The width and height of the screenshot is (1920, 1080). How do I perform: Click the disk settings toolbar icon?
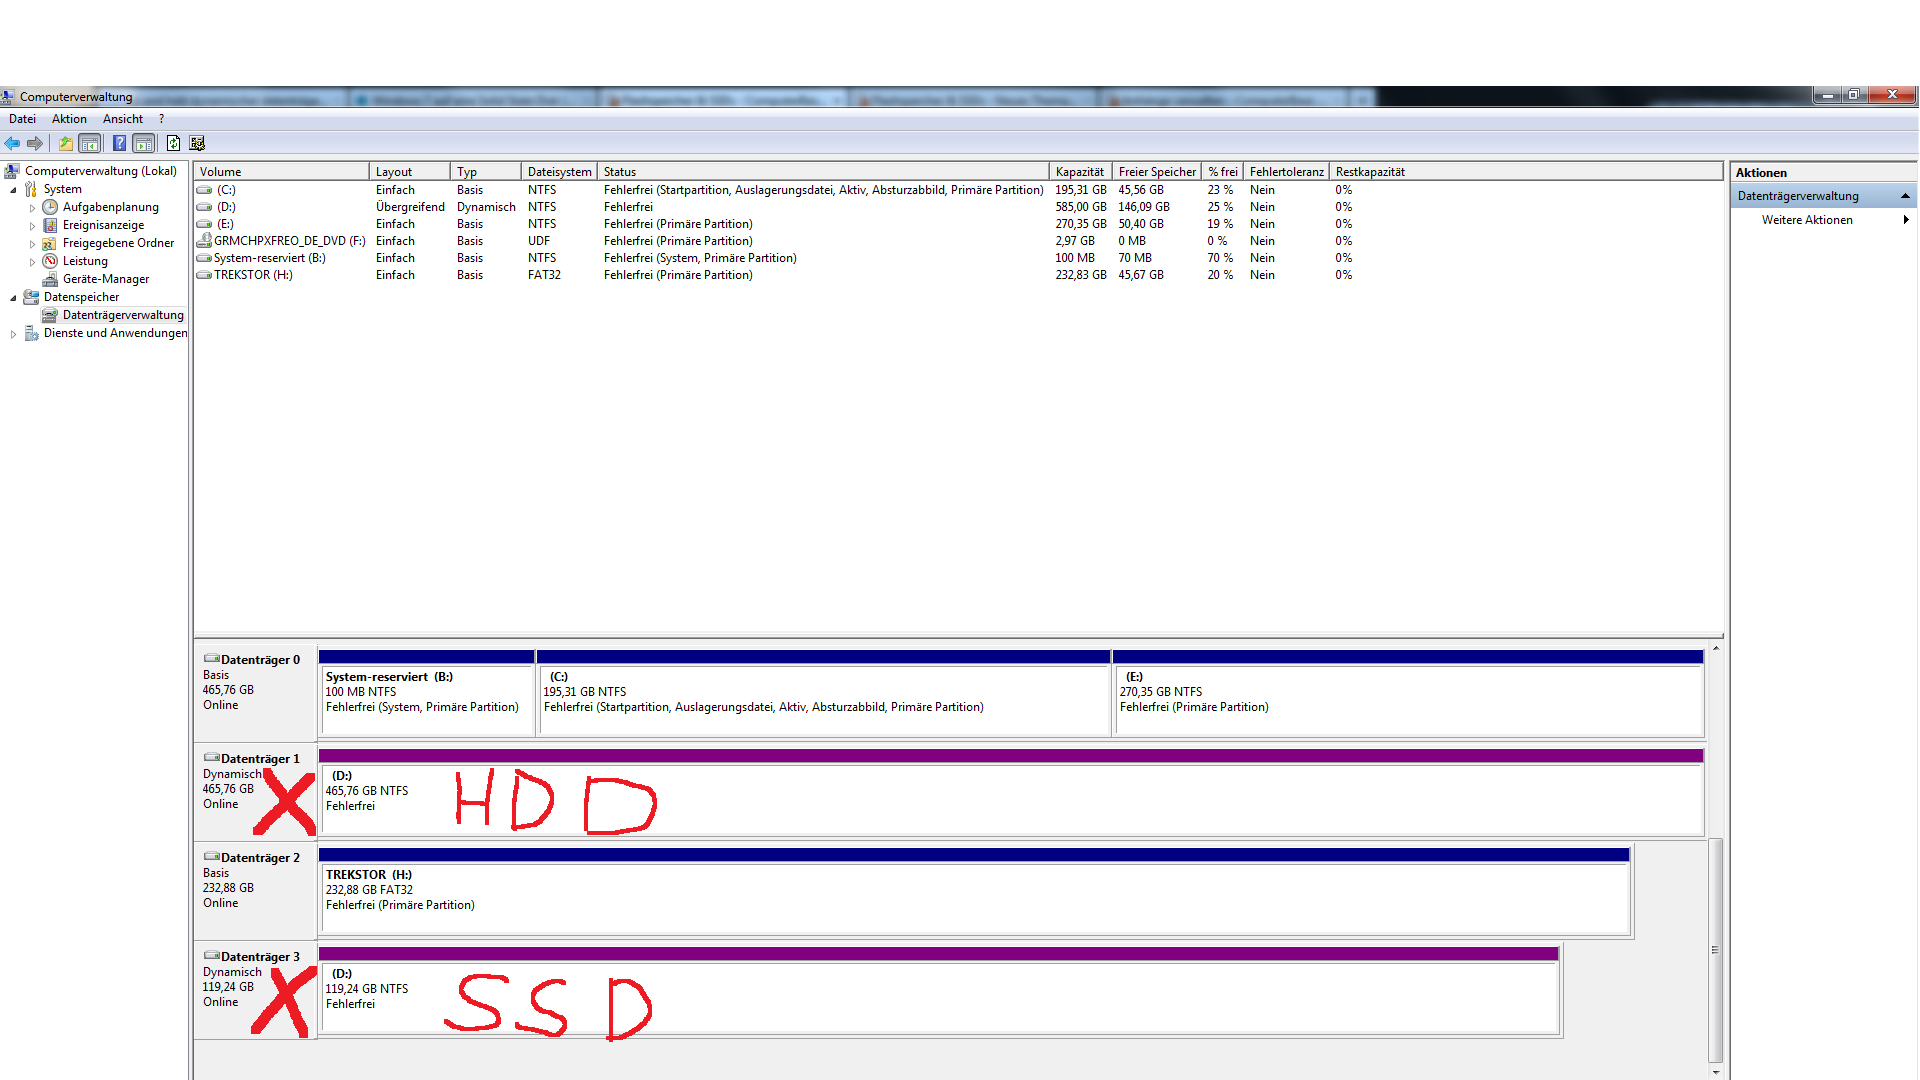197,143
